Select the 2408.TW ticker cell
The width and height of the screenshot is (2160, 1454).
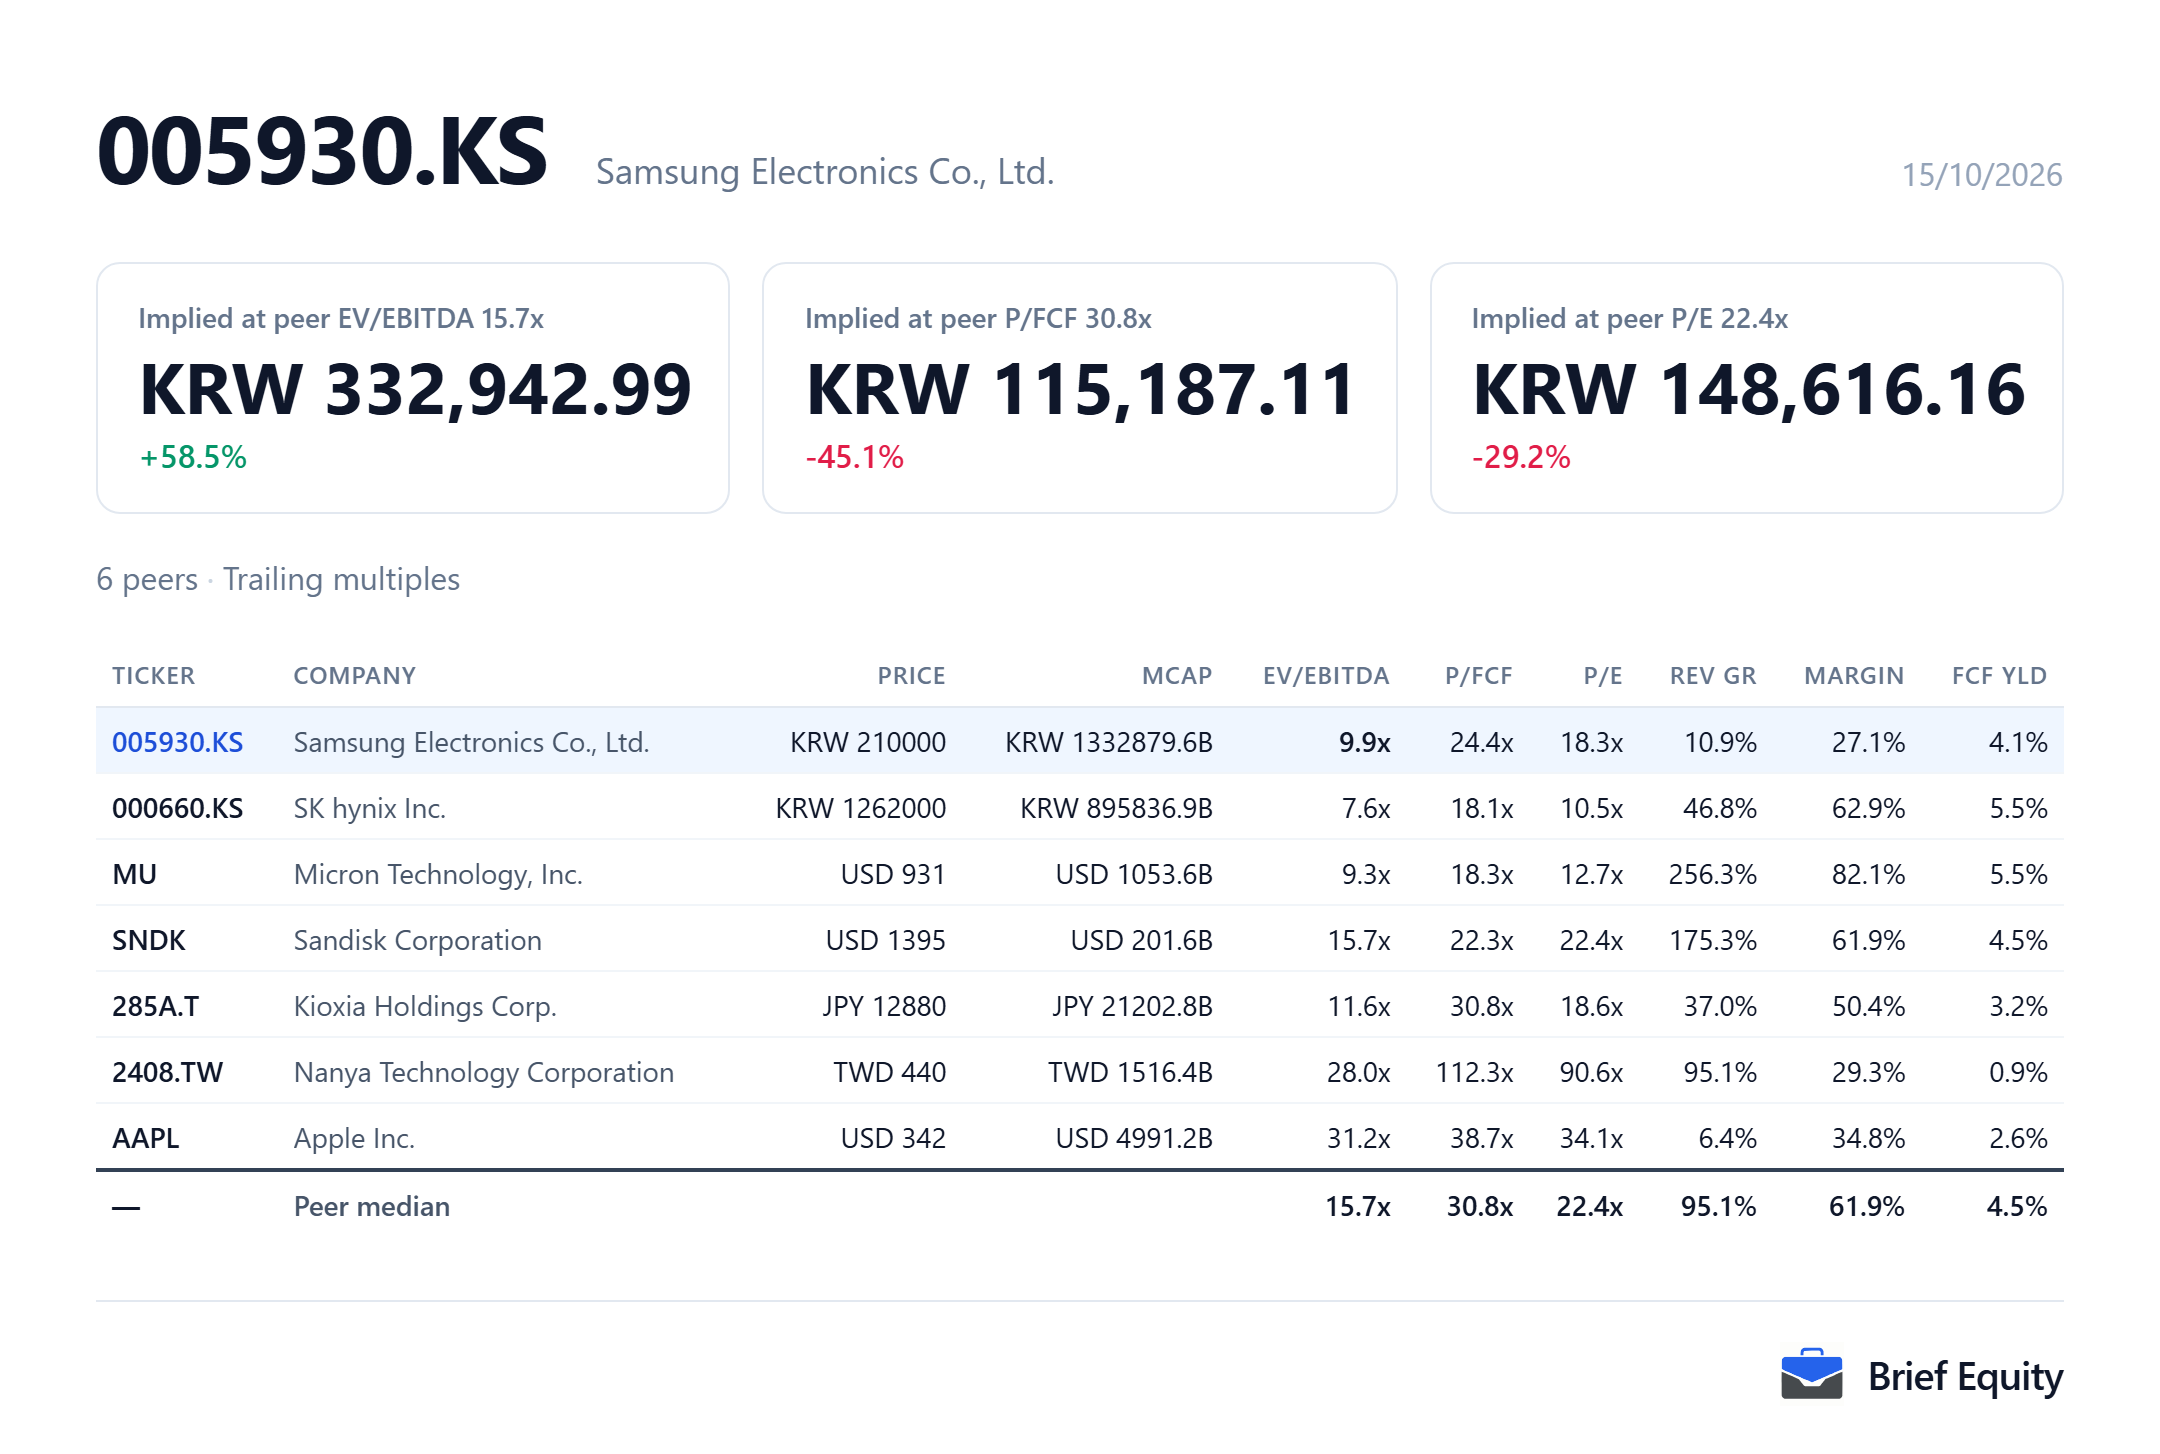(167, 1072)
